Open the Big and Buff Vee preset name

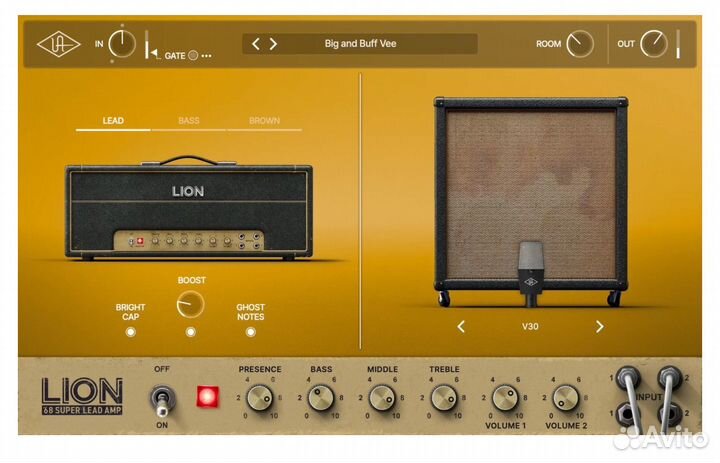point(360,44)
